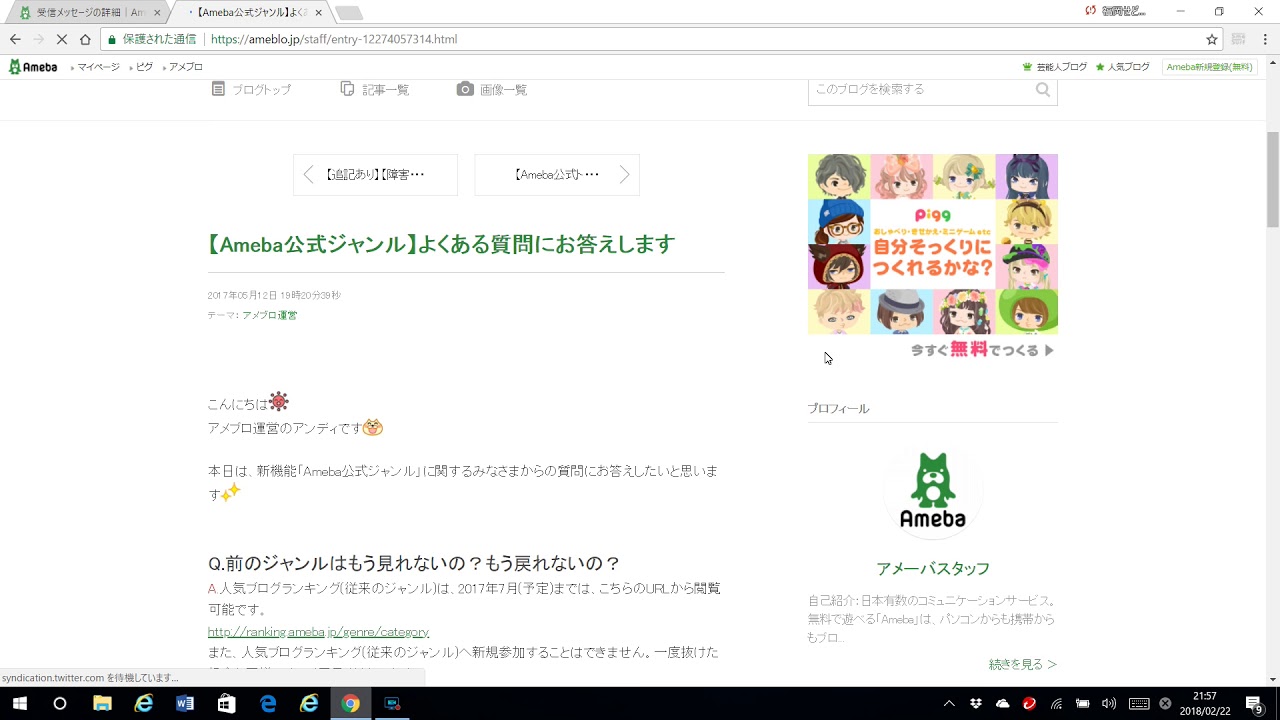The height and width of the screenshot is (720, 1280).
Task: Open Dropbox tray icon
Action: 977,703
